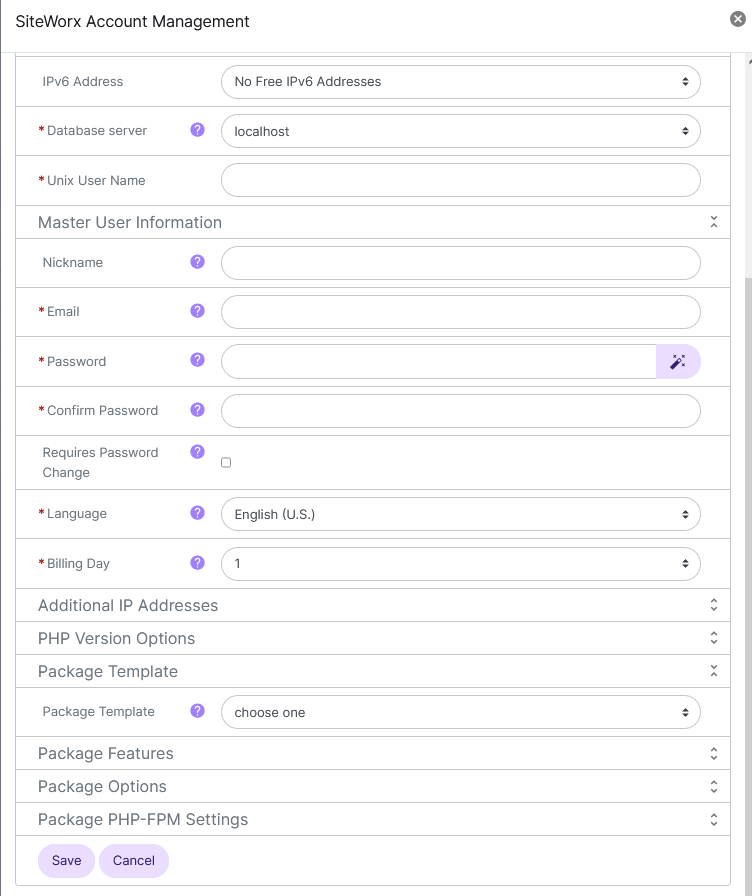This screenshot has width=752, height=896.
Task: Open the Language help tooltip
Action: pyautogui.click(x=197, y=513)
